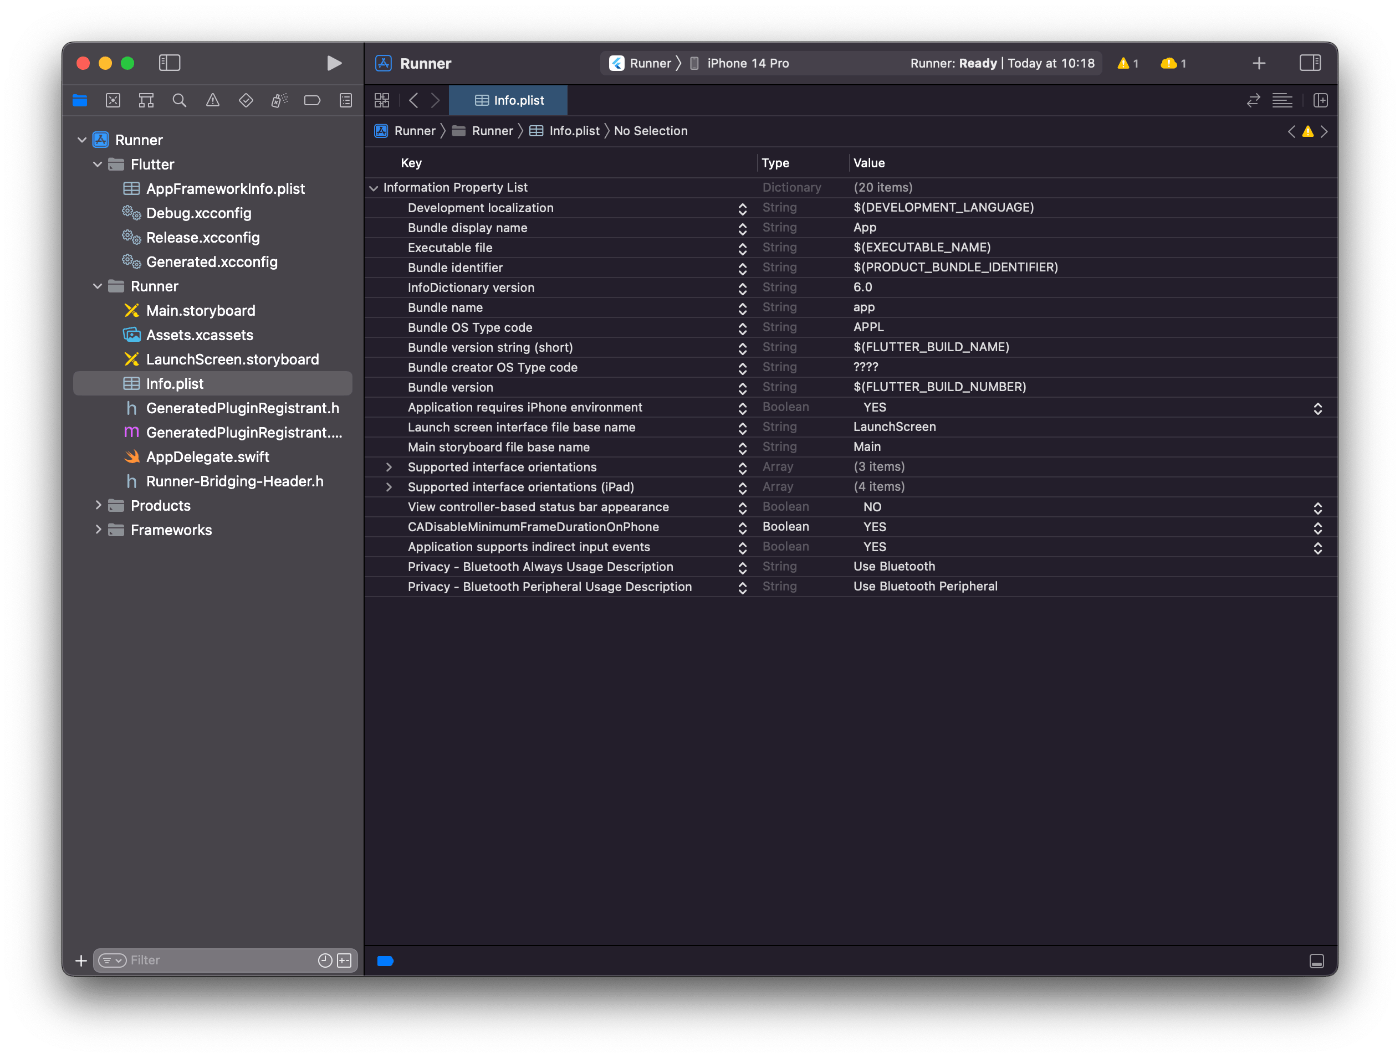This screenshot has height=1058, width=1400.
Task: Jump to previous issue arrow
Action: [1291, 131]
